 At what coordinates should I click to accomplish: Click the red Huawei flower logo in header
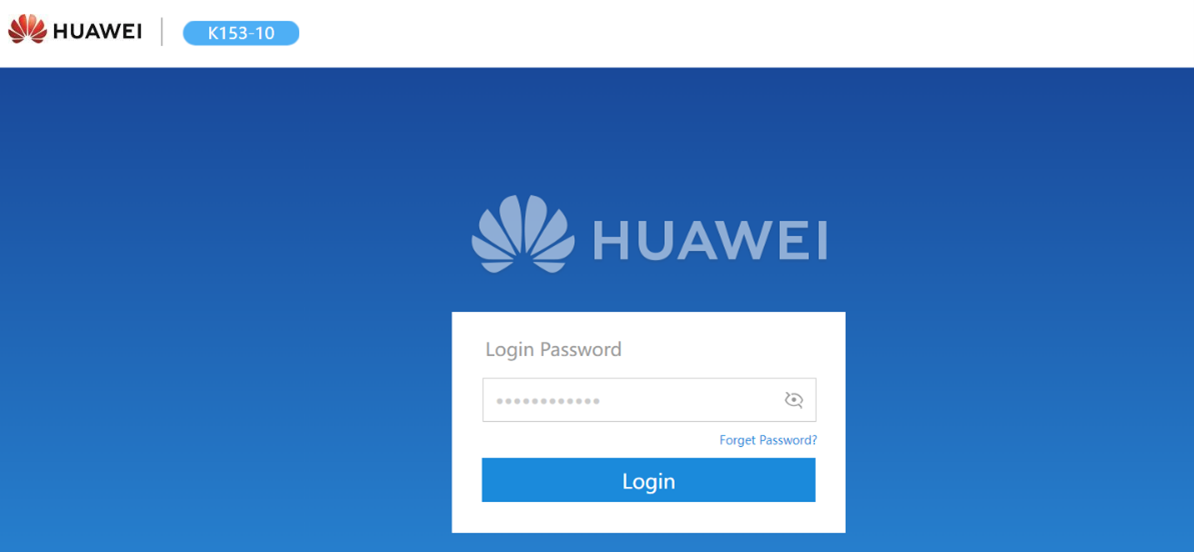[x=27, y=30]
